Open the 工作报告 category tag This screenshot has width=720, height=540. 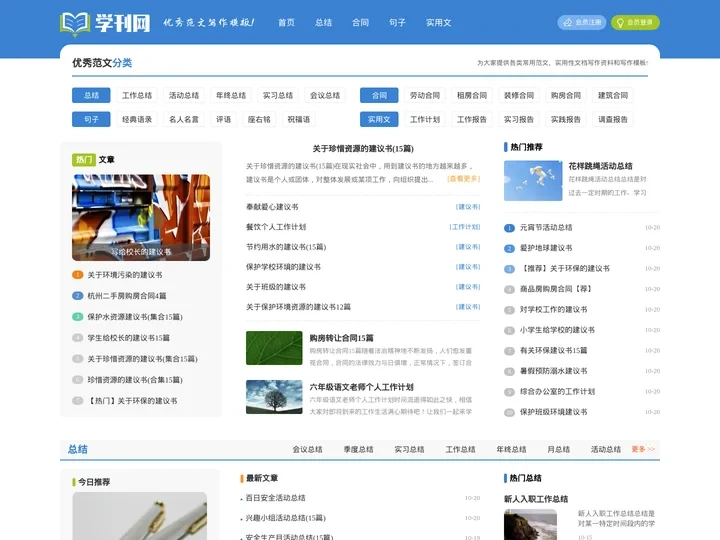(472, 119)
